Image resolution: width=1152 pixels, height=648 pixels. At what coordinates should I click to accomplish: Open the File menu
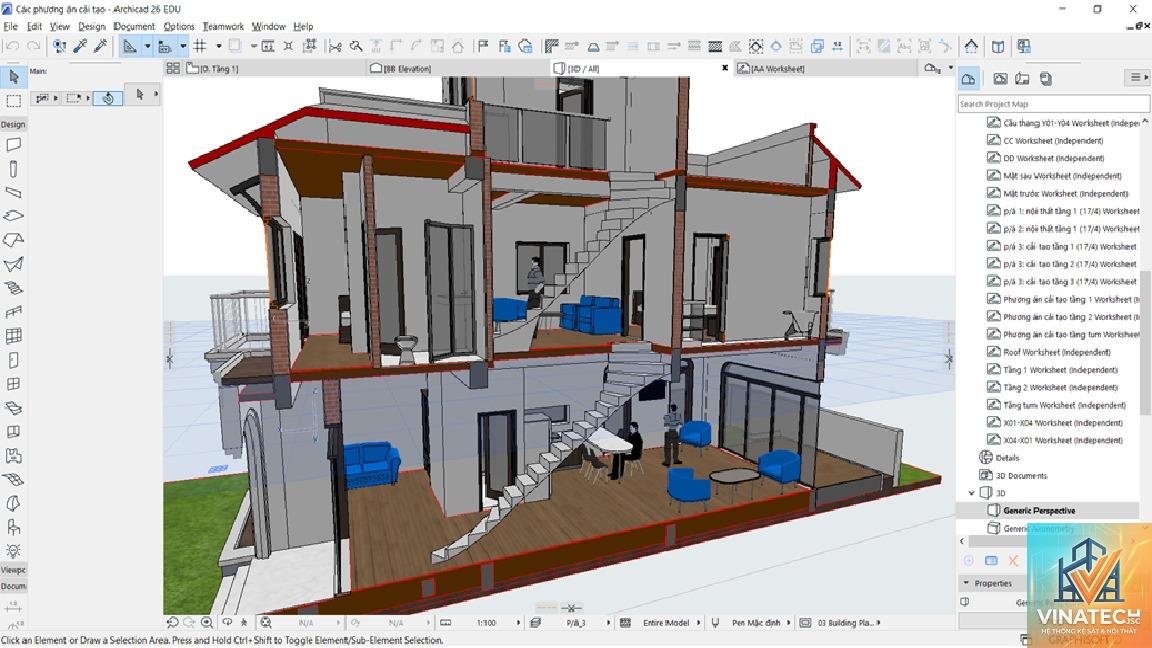[x=10, y=26]
